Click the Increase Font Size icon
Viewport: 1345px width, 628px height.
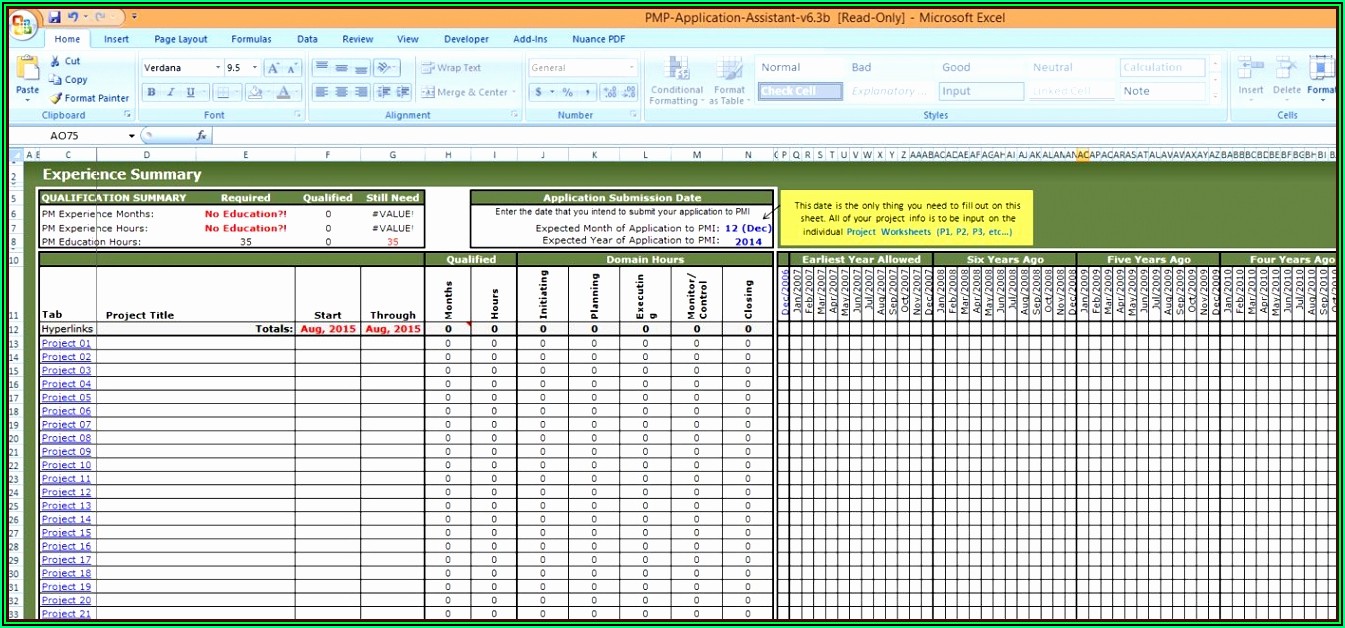(272, 68)
